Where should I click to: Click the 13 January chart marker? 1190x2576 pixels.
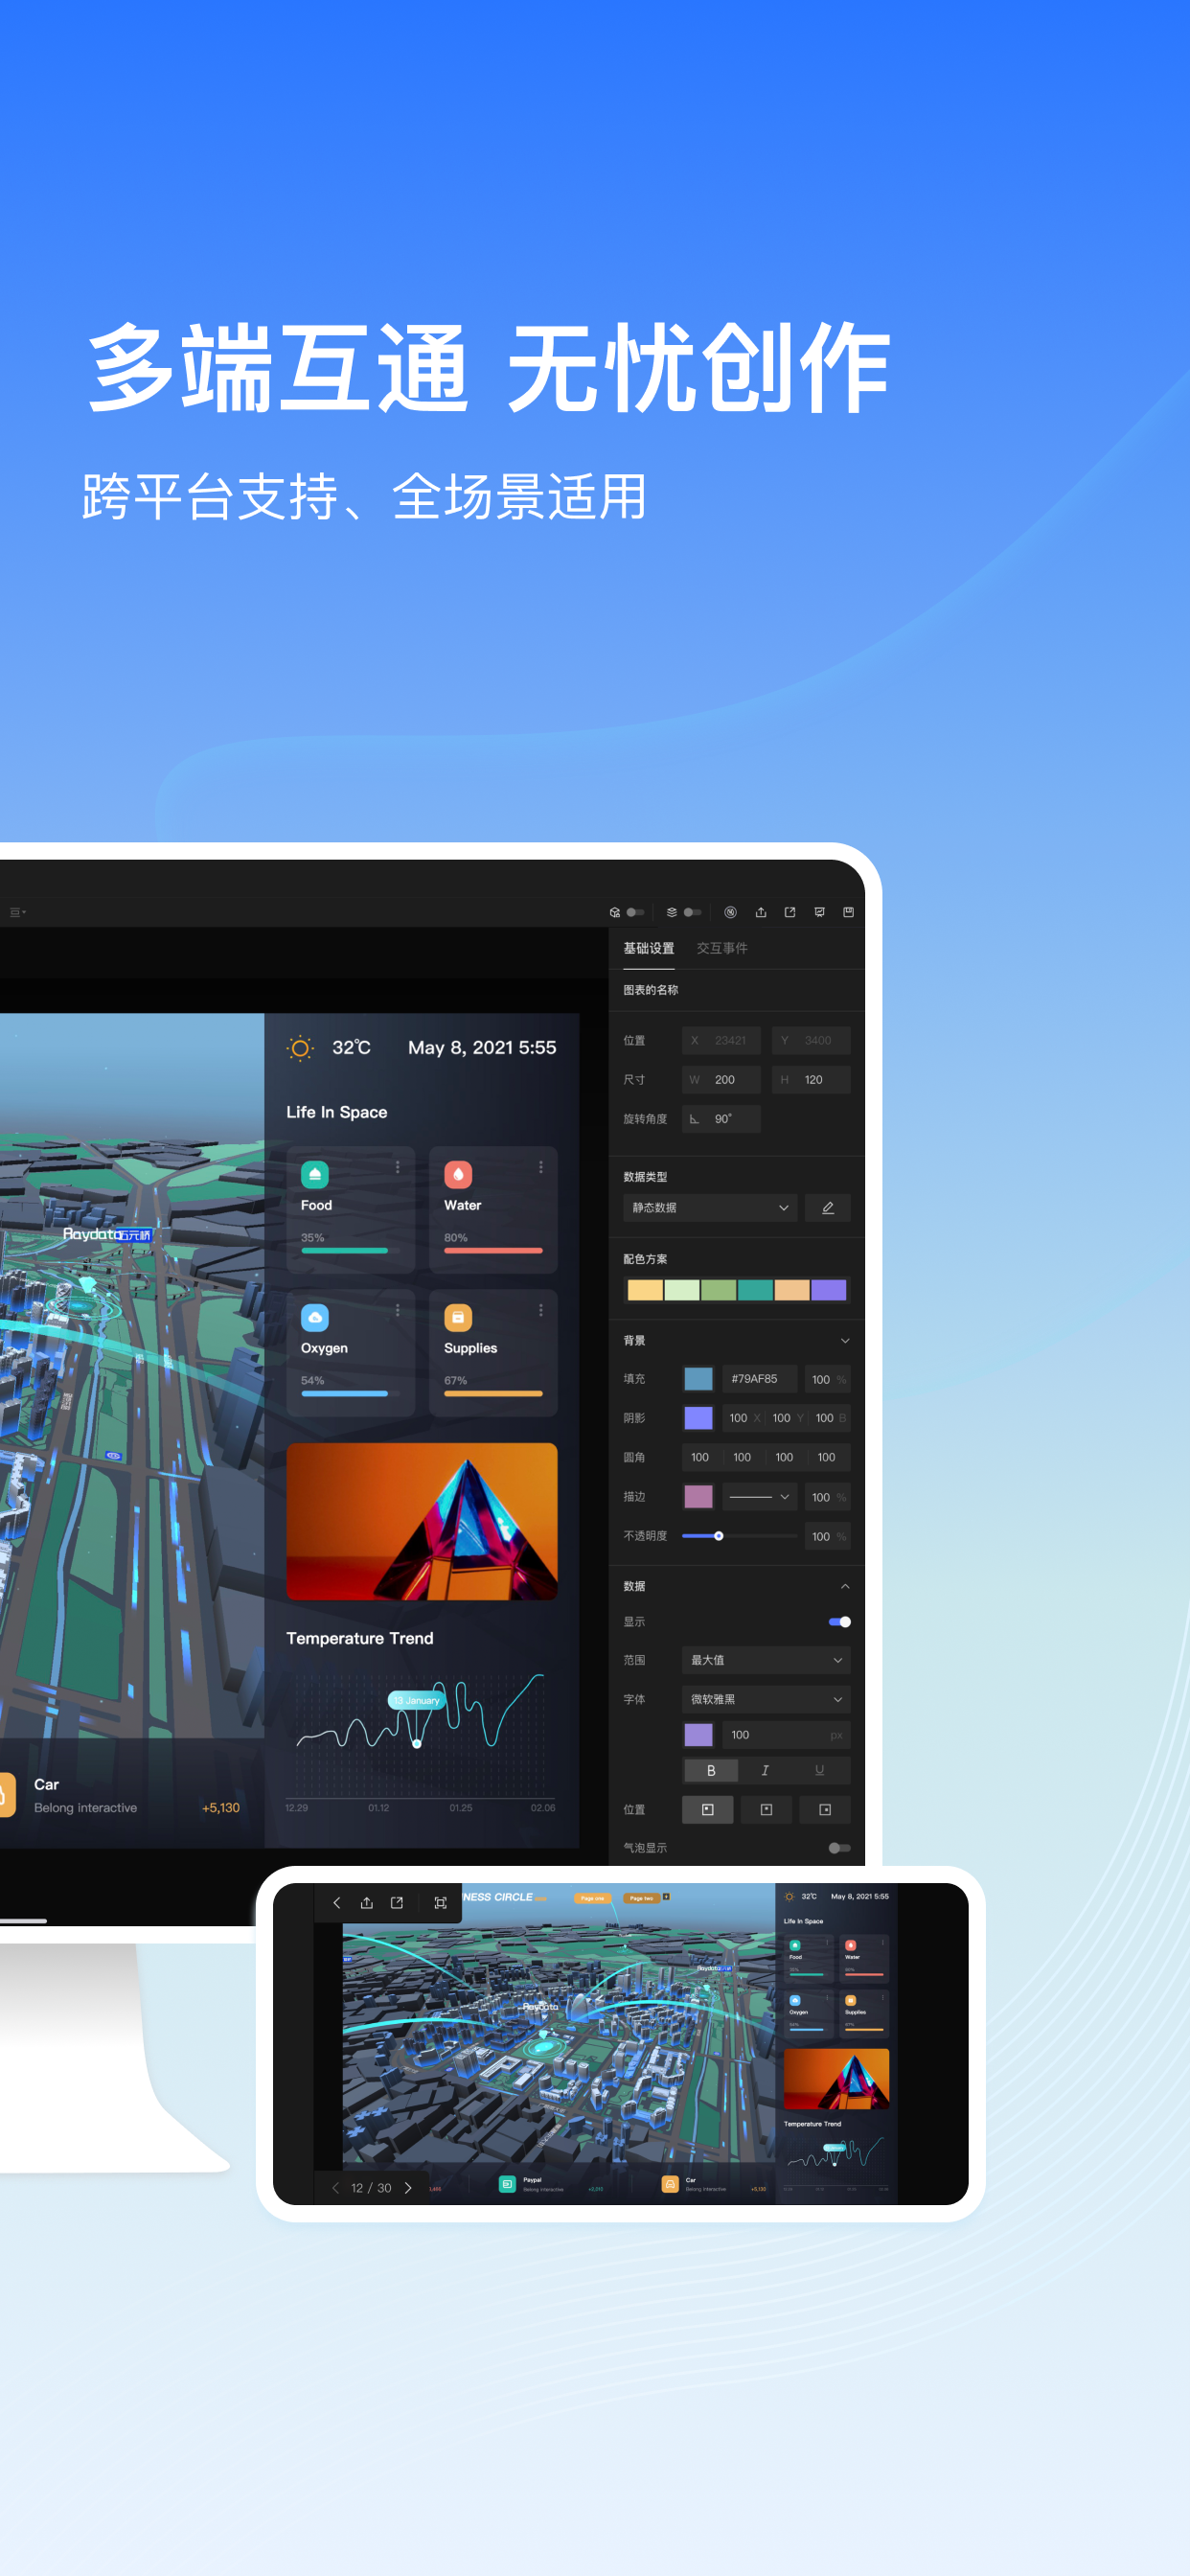(x=416, y=1700)
